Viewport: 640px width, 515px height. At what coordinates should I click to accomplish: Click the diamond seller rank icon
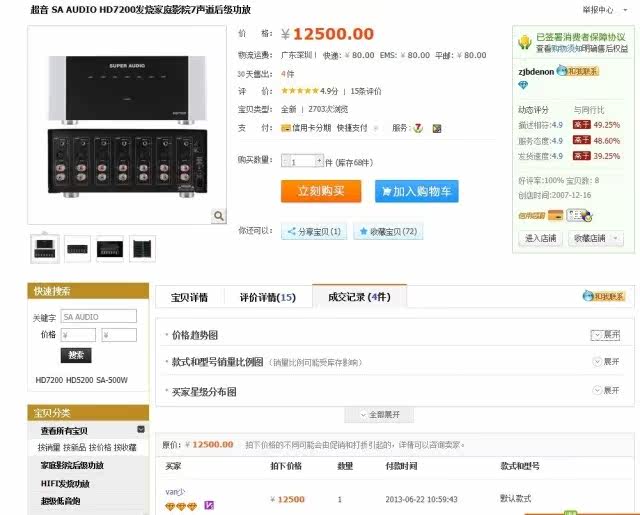point(521,85)
